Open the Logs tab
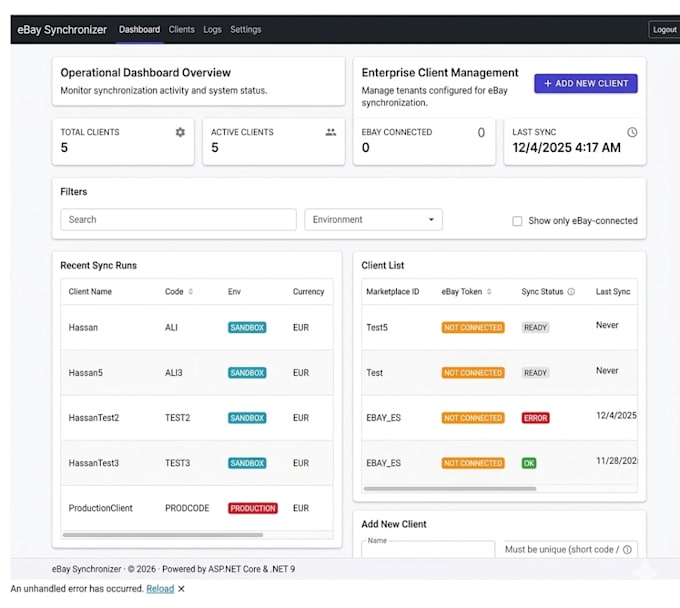Viewport: 680px width, 608px height. point(212,29)
